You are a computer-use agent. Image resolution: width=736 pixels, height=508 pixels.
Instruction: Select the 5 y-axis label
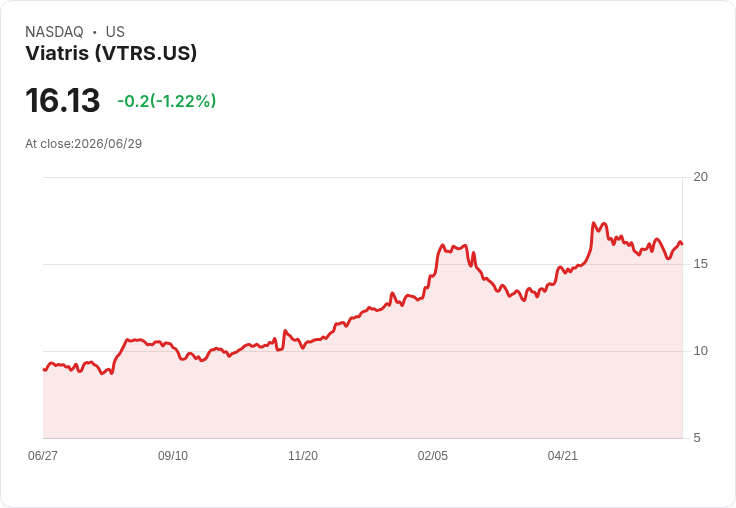(697, 438)
